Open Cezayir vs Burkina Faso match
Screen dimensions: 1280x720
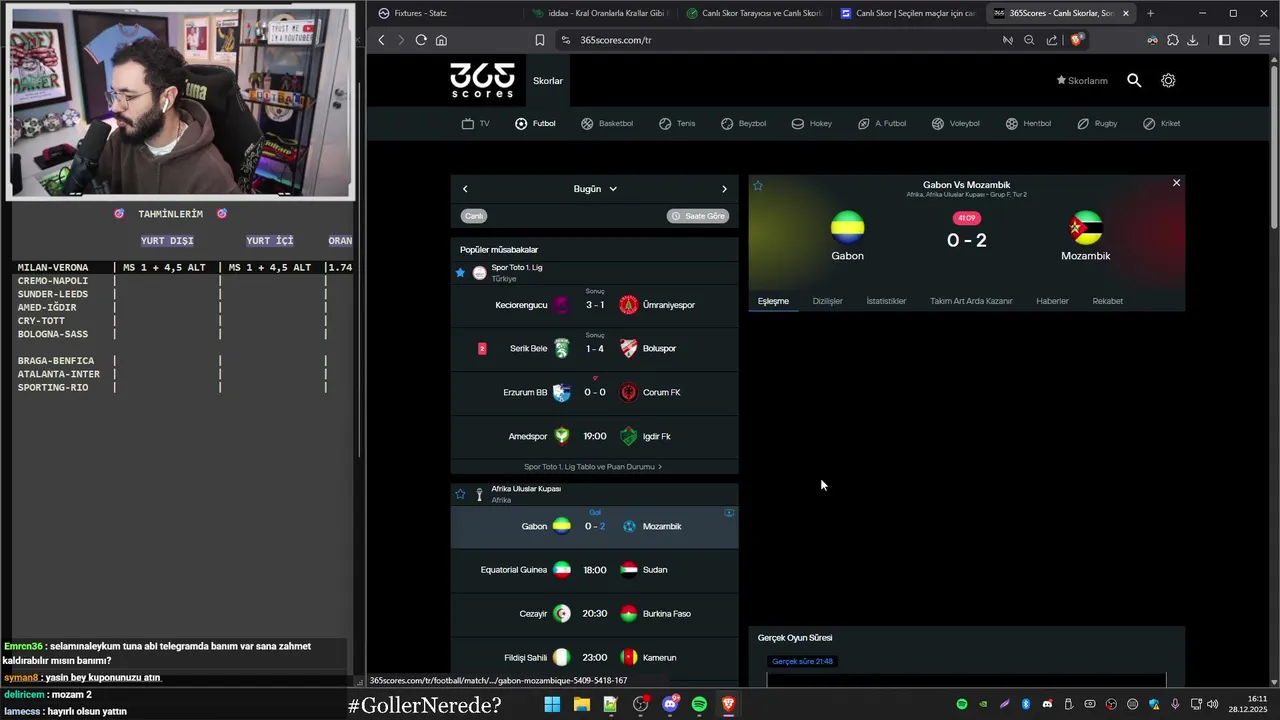(x=594, y=614)
